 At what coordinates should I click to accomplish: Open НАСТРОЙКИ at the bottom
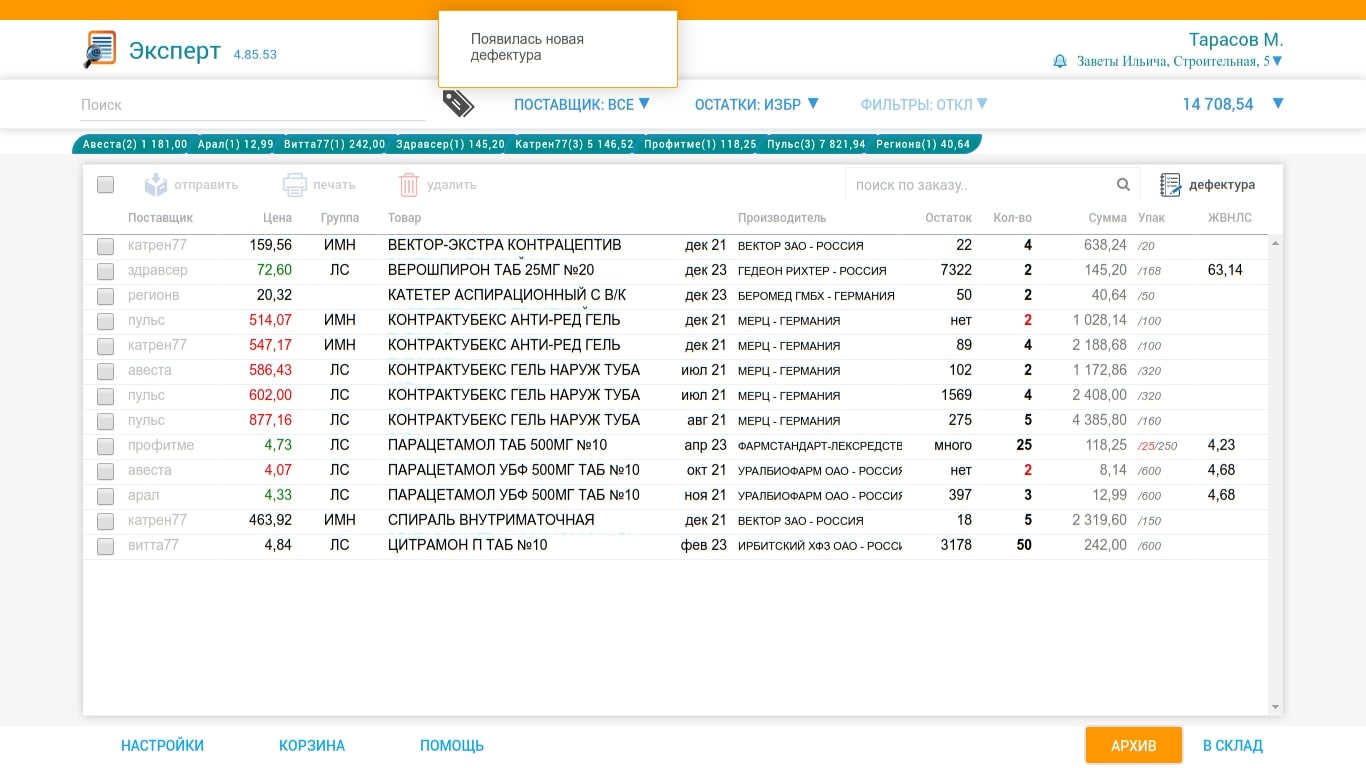click(162, 745)
